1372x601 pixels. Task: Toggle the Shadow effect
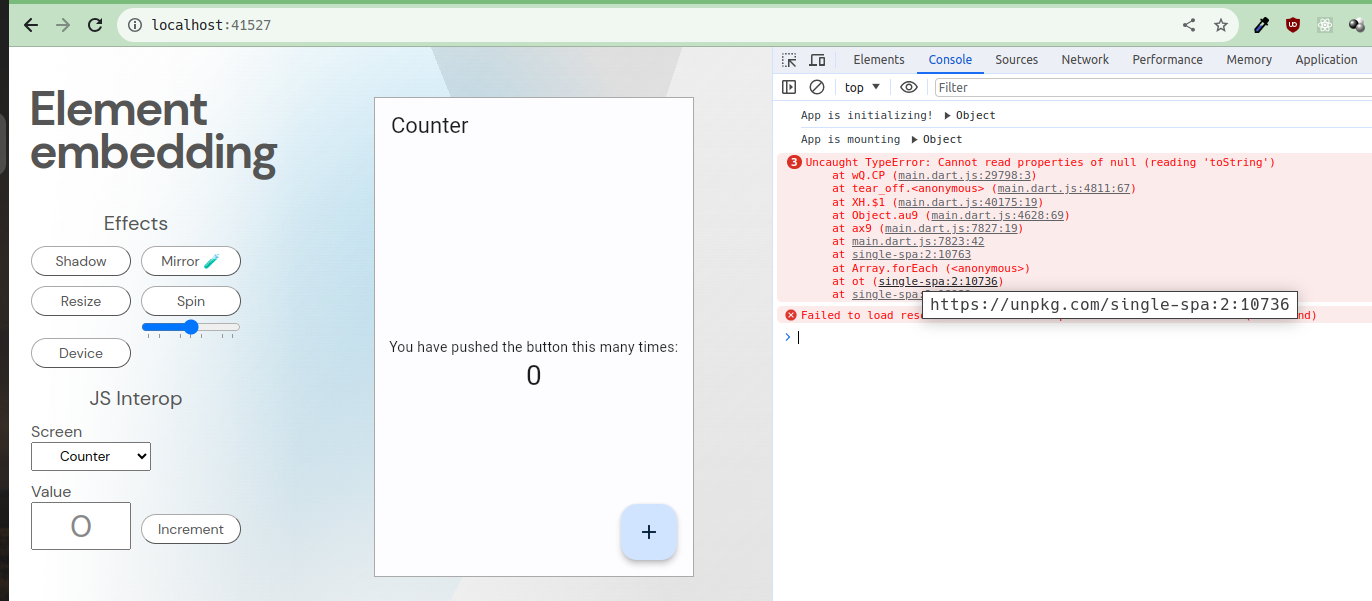(x=80, y=261)
